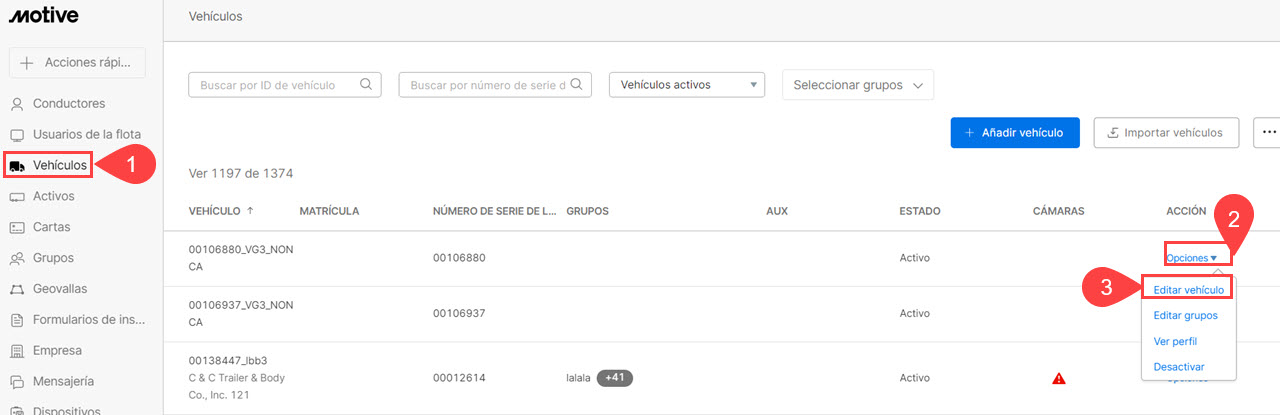The width and height of the screenshot is (1280, 415).
Task: Open Mensajería using its chat icon
Action: 17,382
